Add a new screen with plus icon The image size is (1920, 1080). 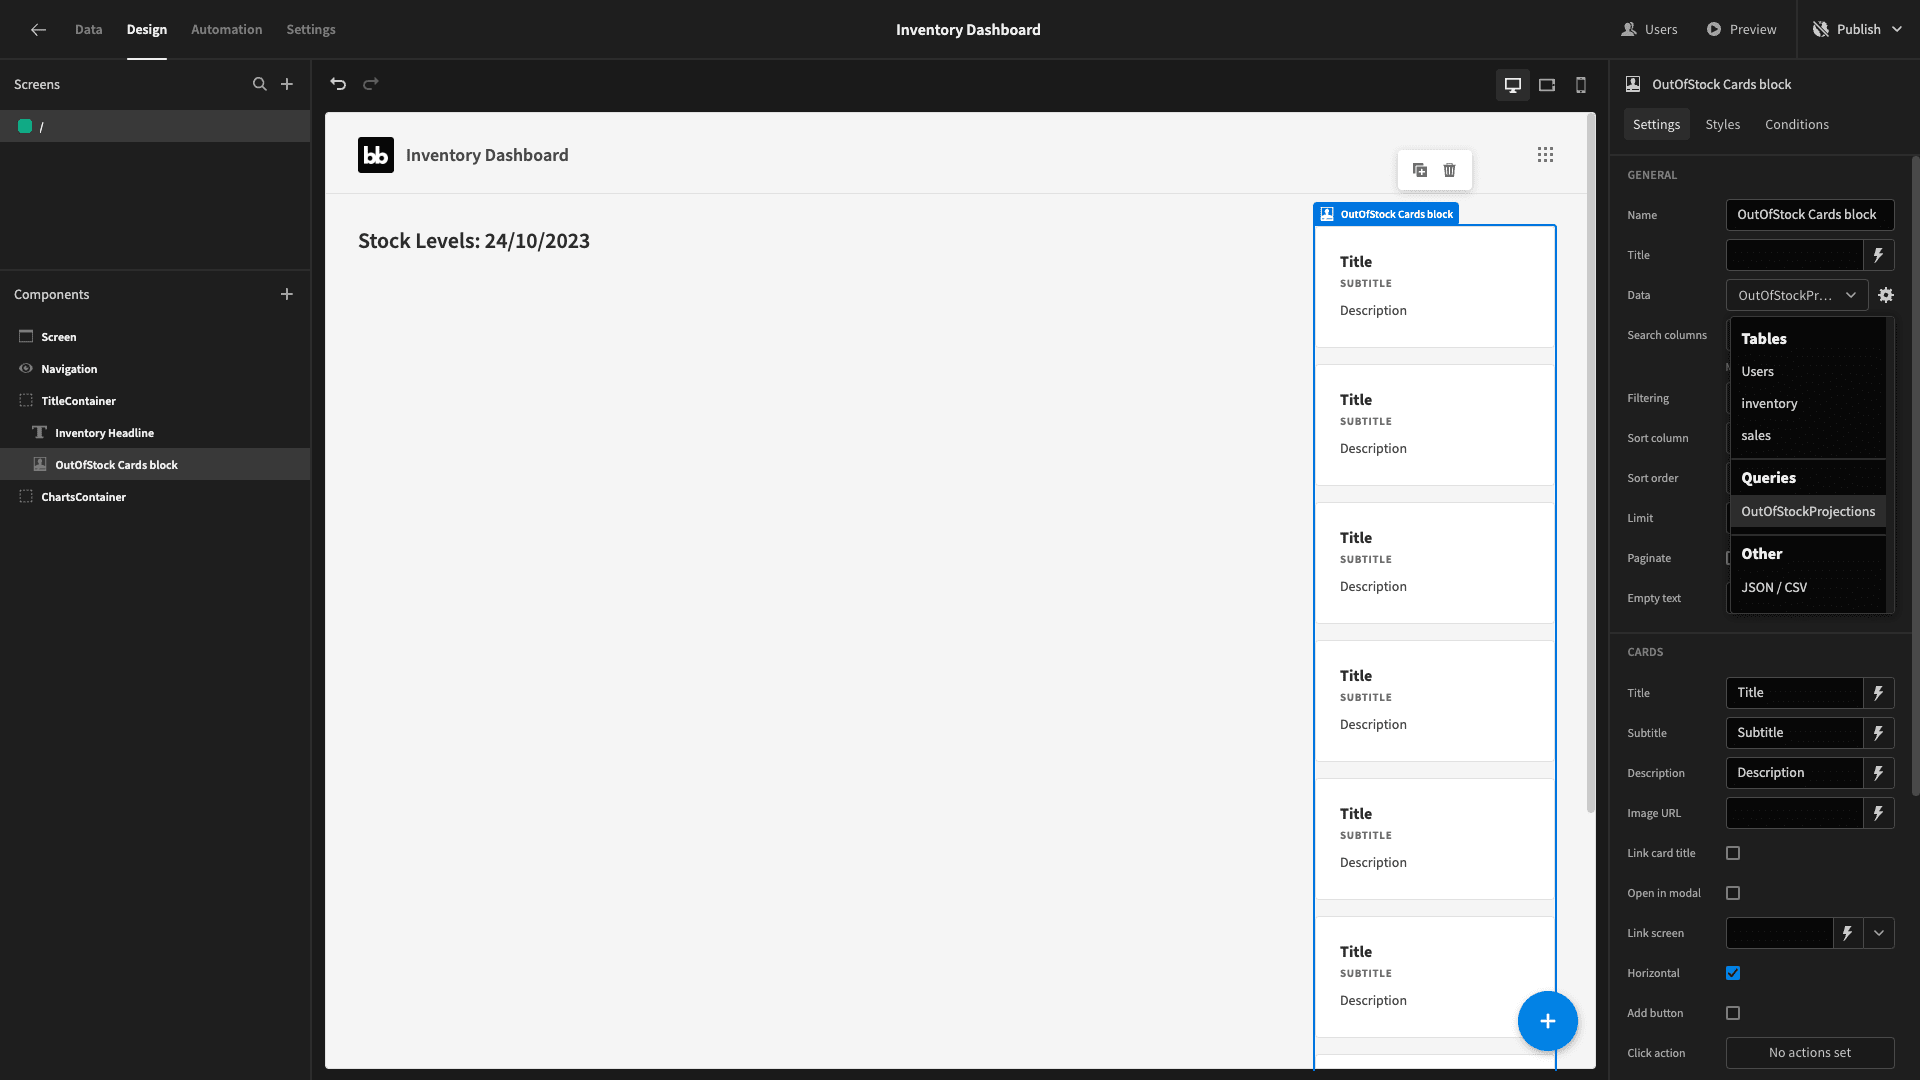[x=287, y=85]
